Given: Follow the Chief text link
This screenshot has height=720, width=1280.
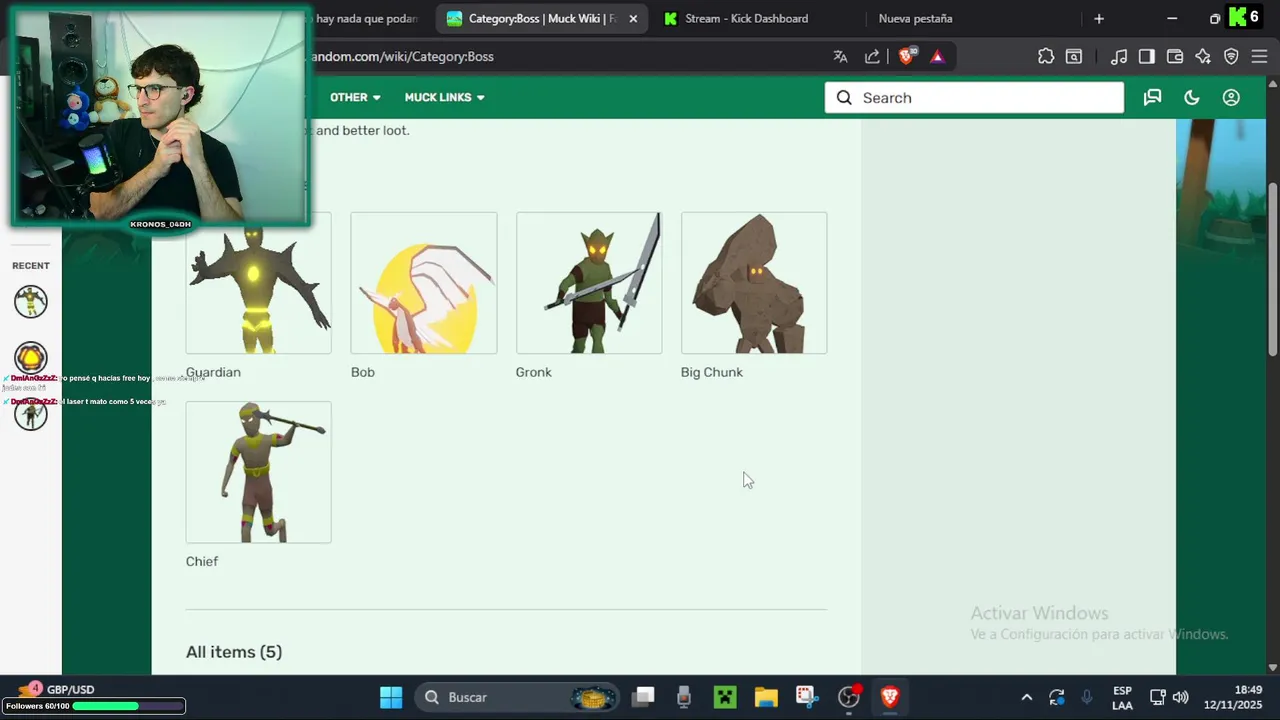Looking at the screenshot, I should point(202,561).
